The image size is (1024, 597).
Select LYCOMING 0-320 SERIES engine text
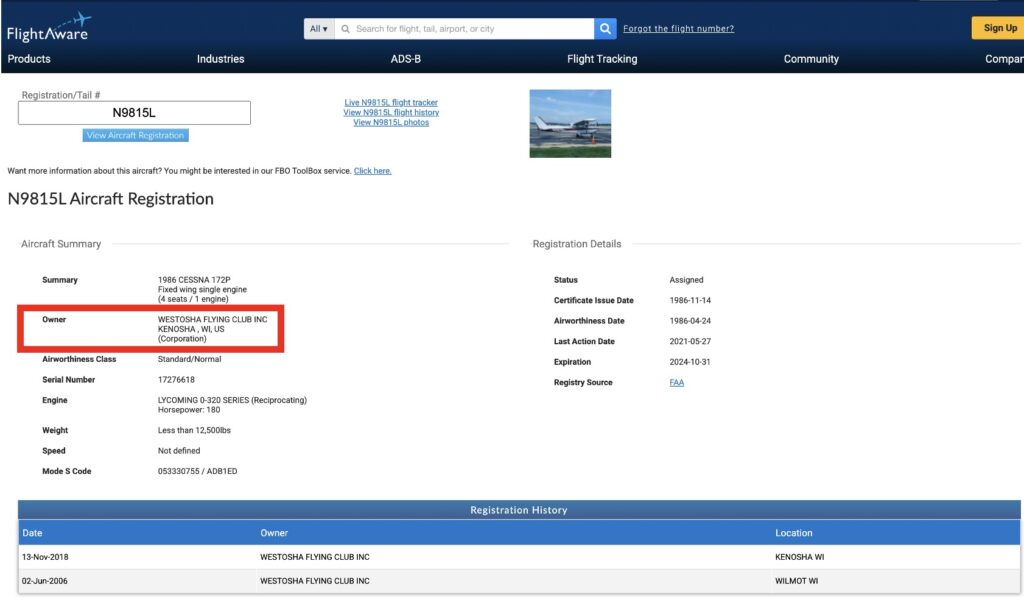click(x=232, y=400)
